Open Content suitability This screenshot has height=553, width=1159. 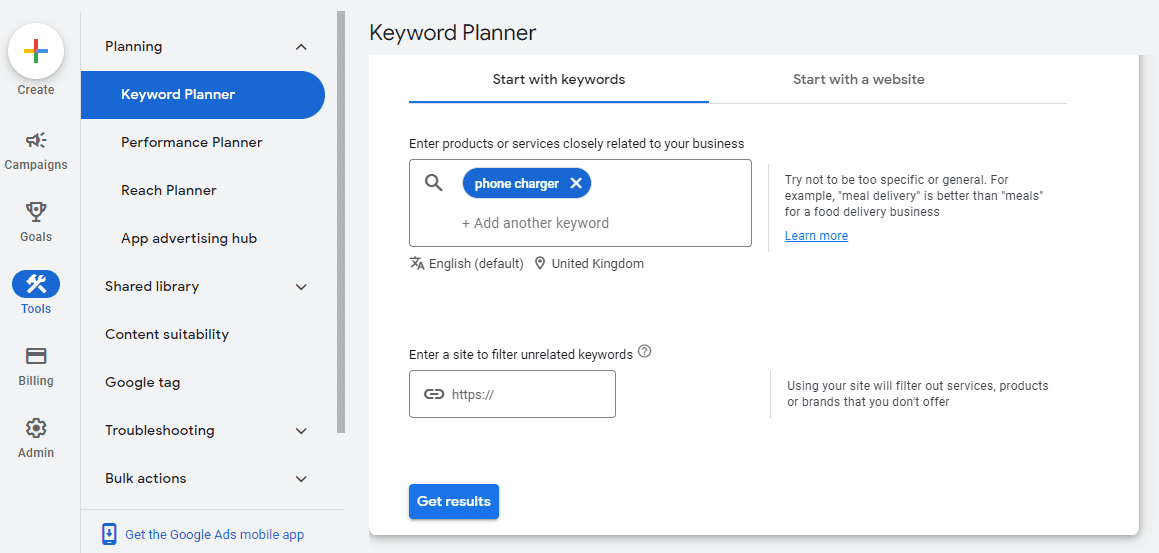167,334
